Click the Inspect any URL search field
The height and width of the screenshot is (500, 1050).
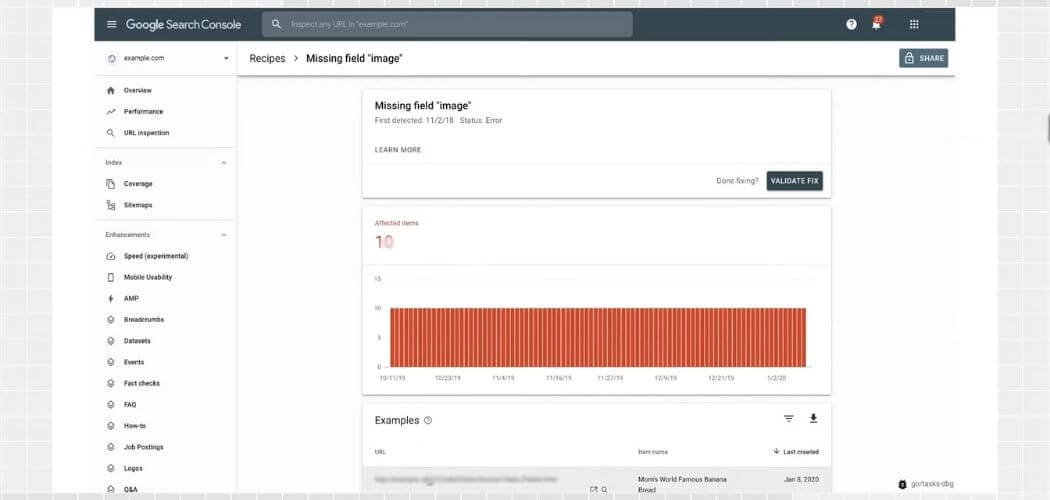pyautogui.click(x=447, y=24)
